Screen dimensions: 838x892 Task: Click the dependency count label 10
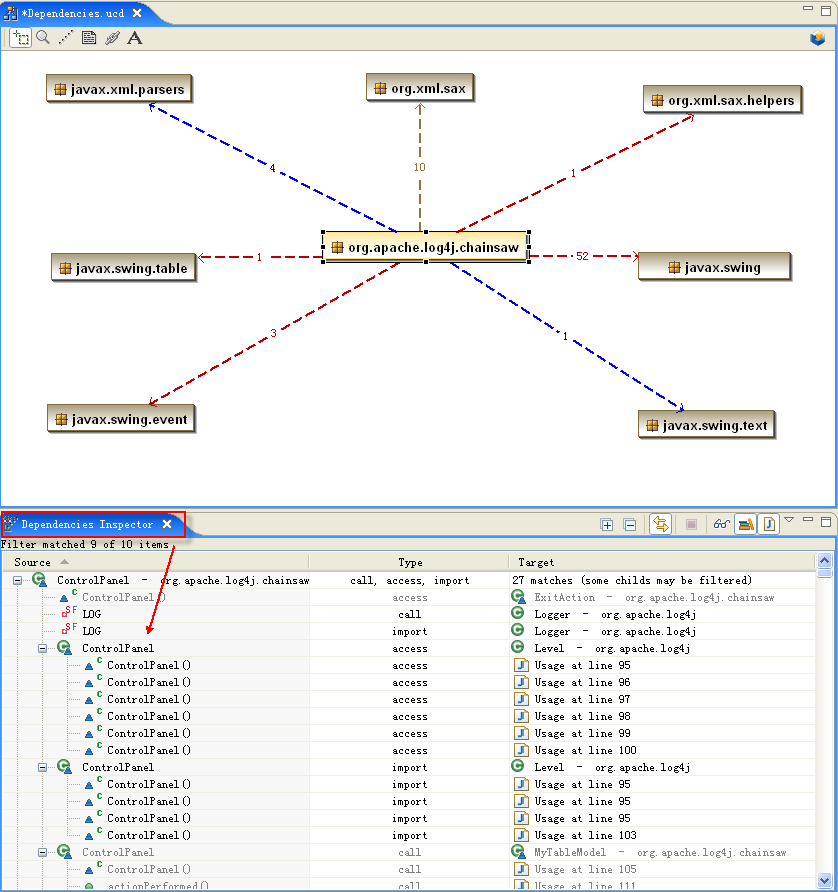pos(420,167)
